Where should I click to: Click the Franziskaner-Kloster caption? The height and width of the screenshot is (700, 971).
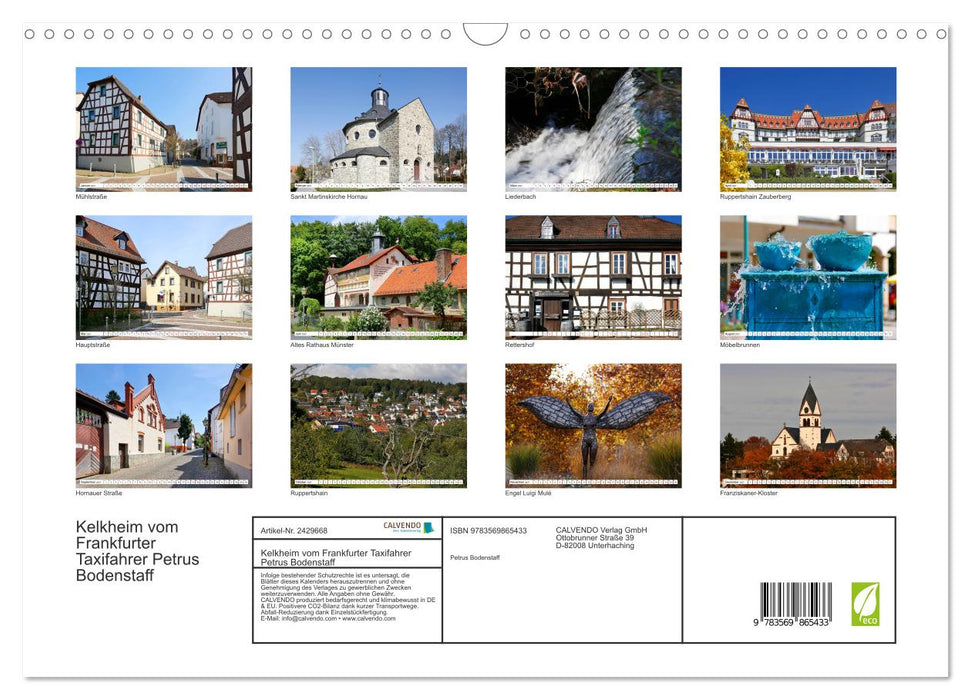click(749, 494)
